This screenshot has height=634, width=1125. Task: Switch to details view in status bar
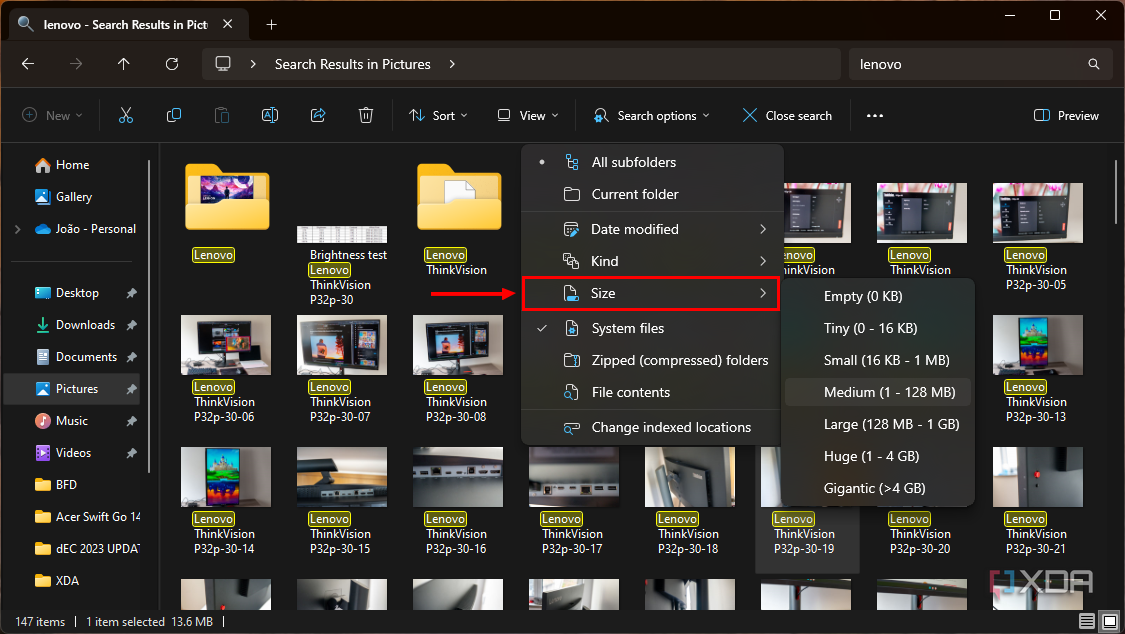tap(1087, 621)
